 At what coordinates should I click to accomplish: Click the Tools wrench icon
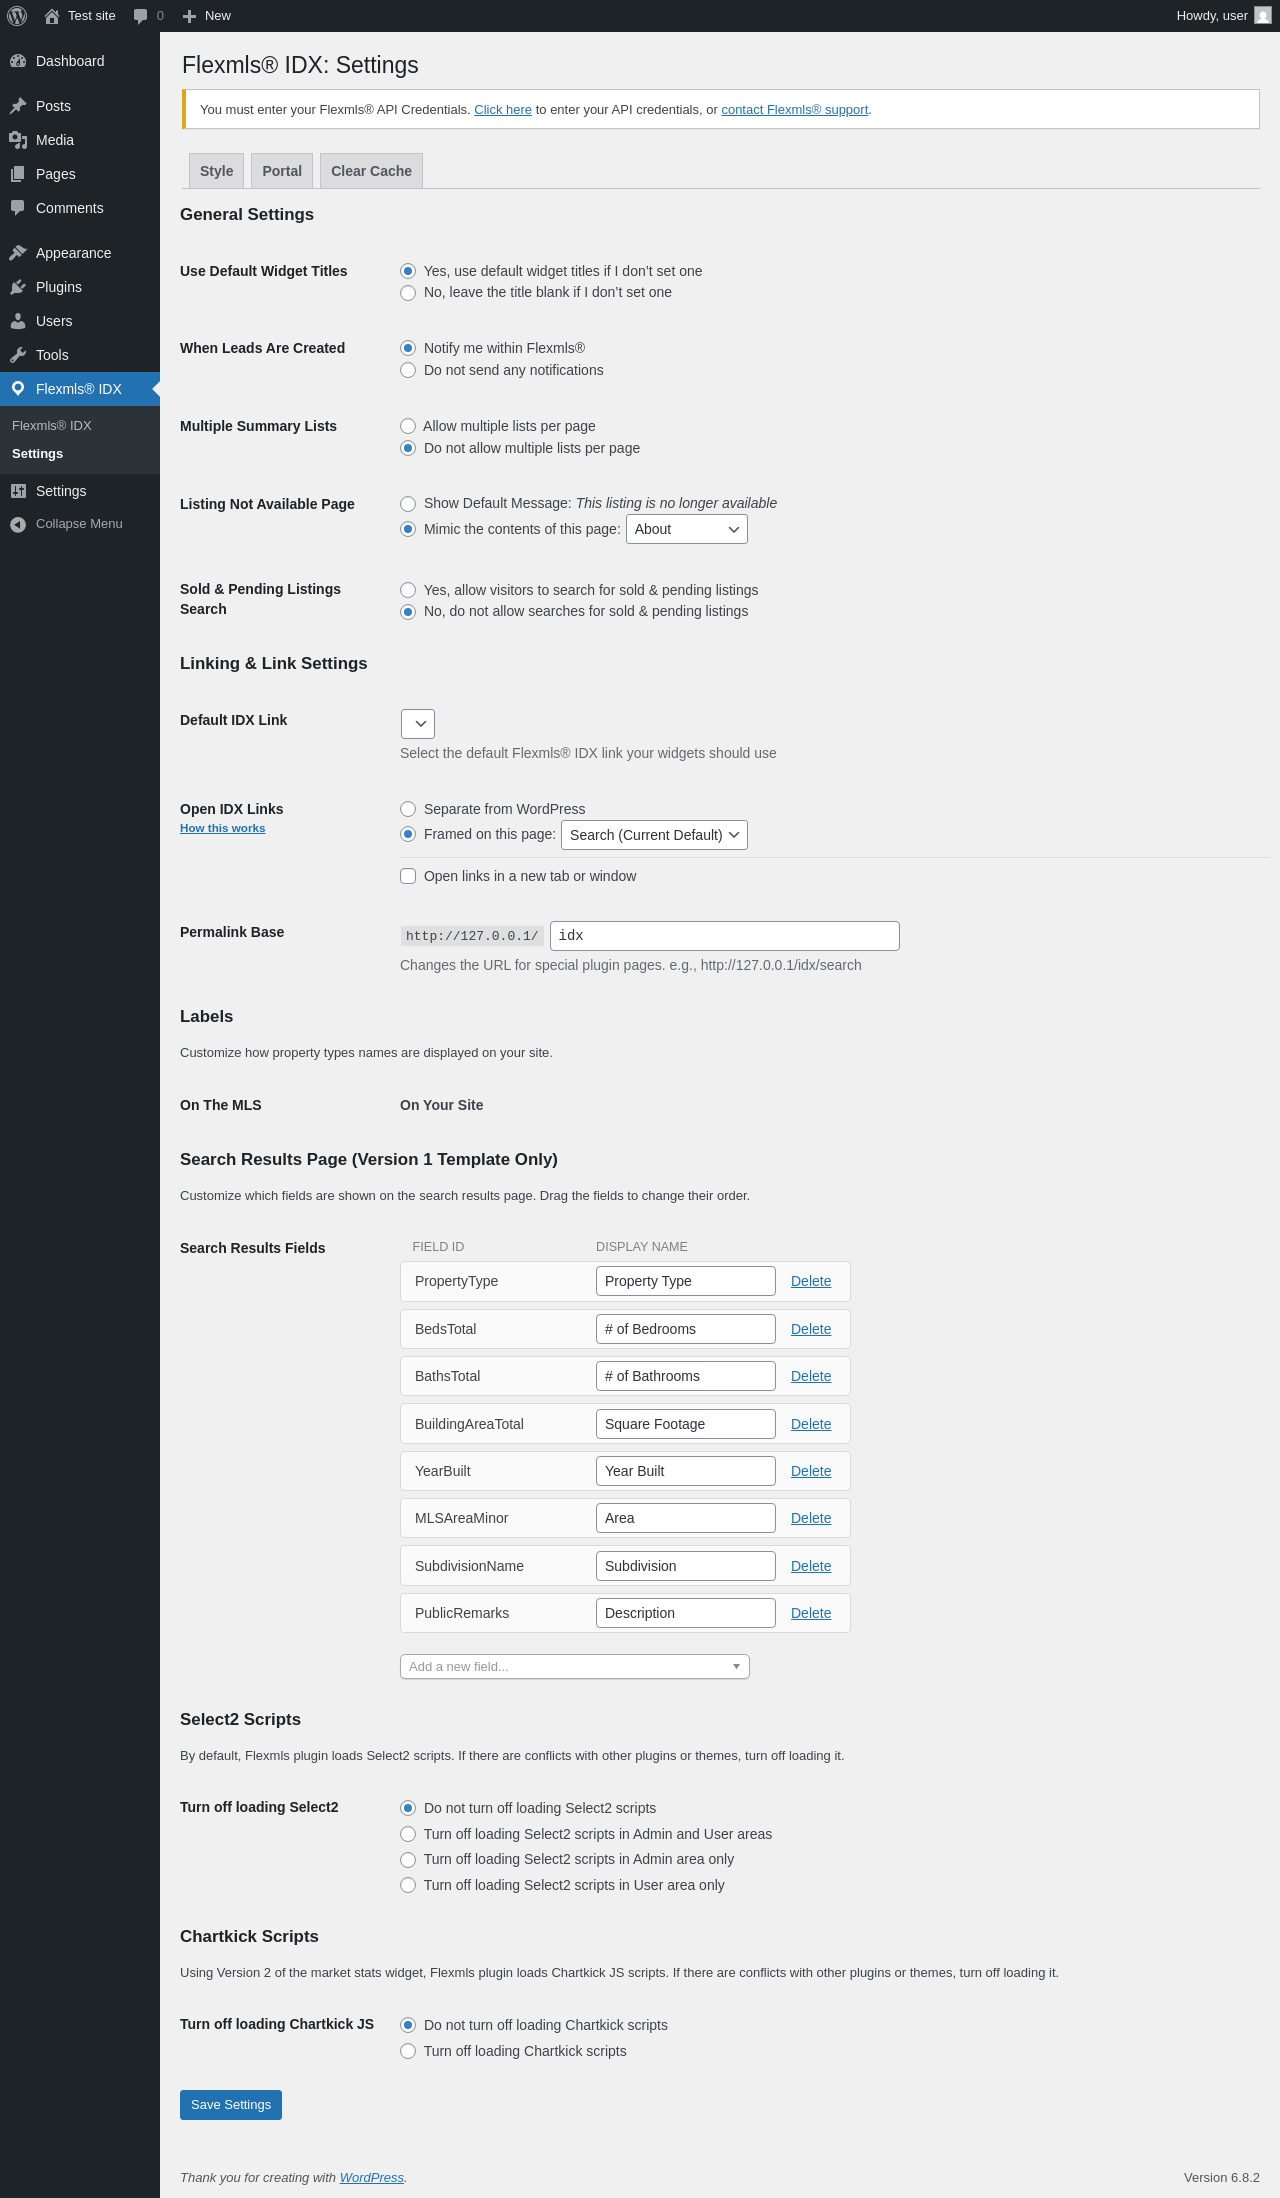pyautogui.click(x=18, y=355)
